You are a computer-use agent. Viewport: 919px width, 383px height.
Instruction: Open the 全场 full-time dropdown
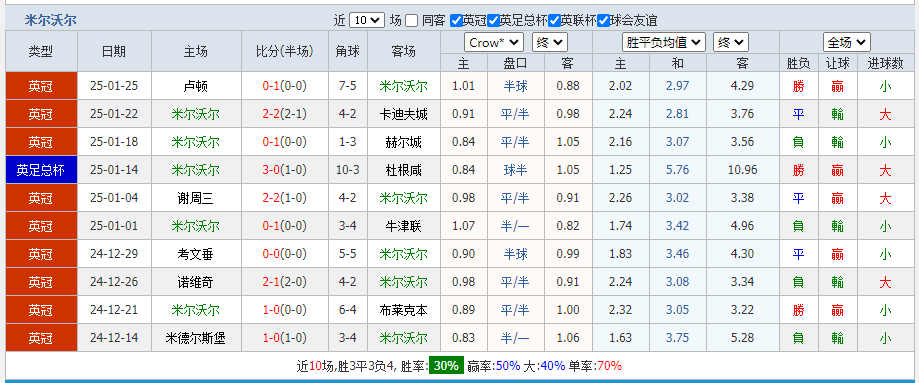coord(846,42)
